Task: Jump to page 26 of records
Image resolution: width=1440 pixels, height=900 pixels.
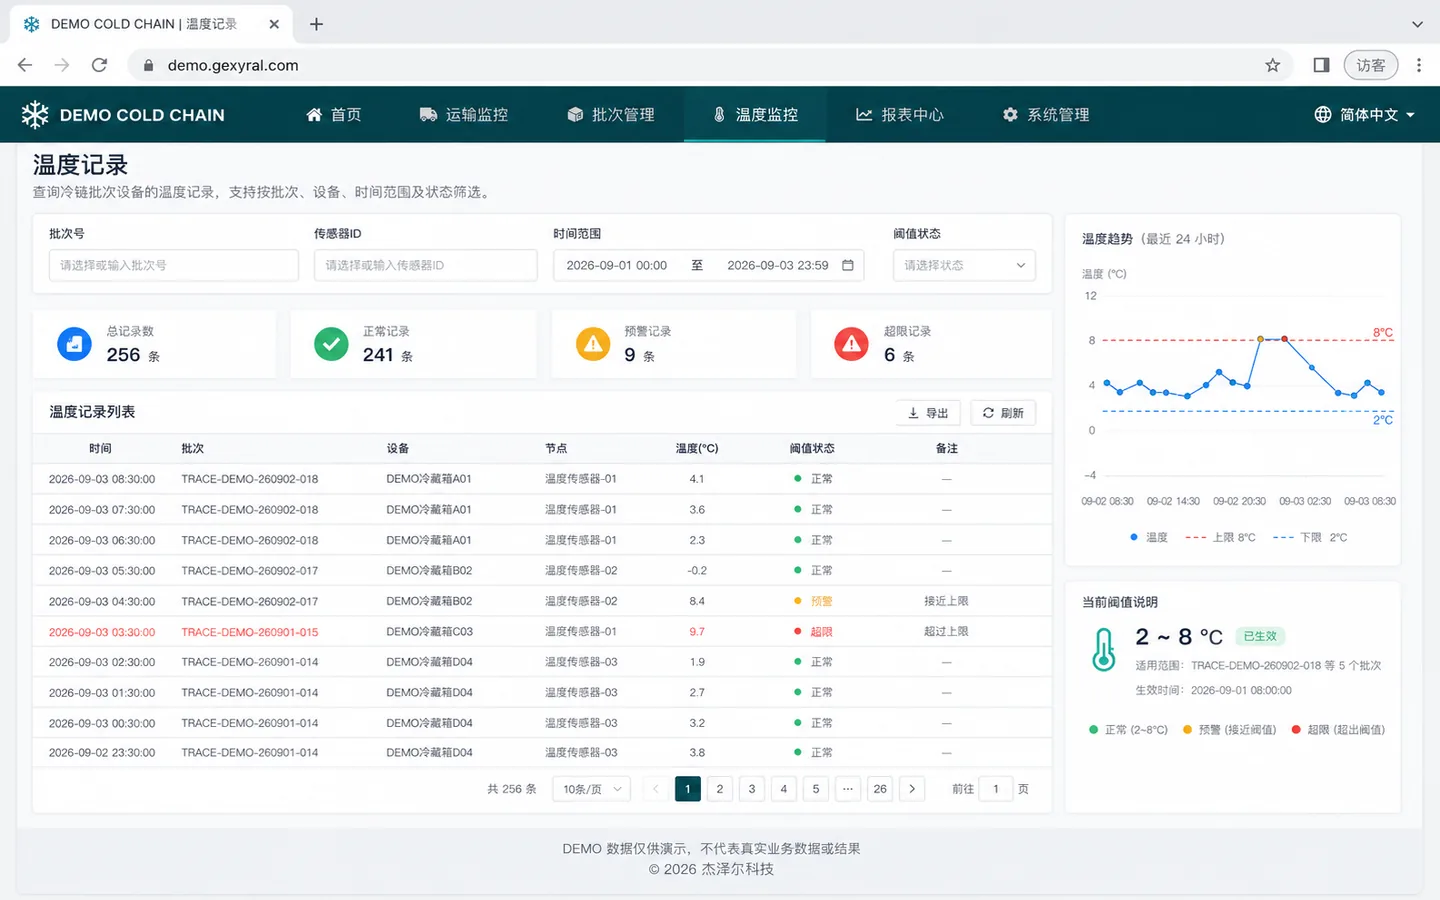Action: coord(880,789)
